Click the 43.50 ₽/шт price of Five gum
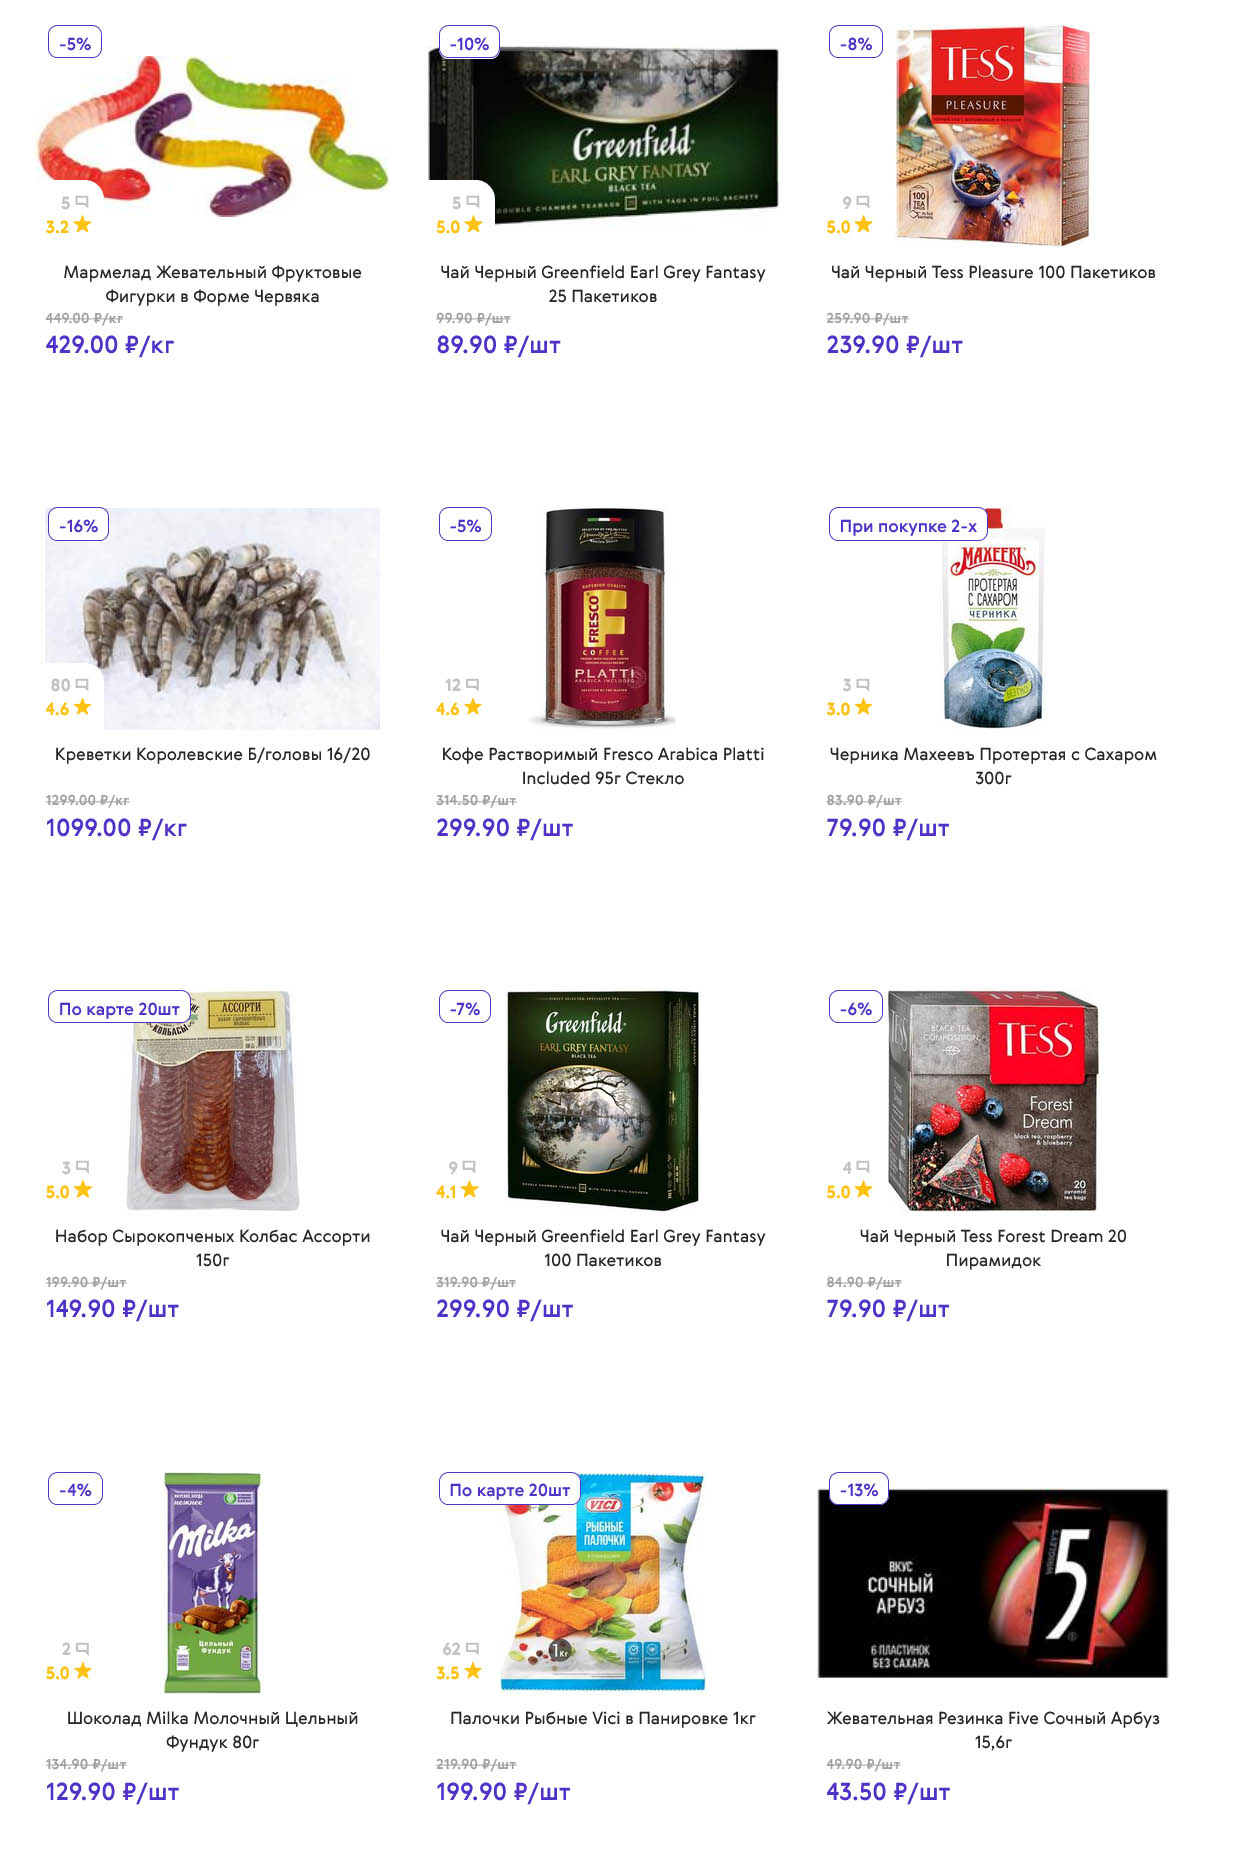 tap(887, 1792)
